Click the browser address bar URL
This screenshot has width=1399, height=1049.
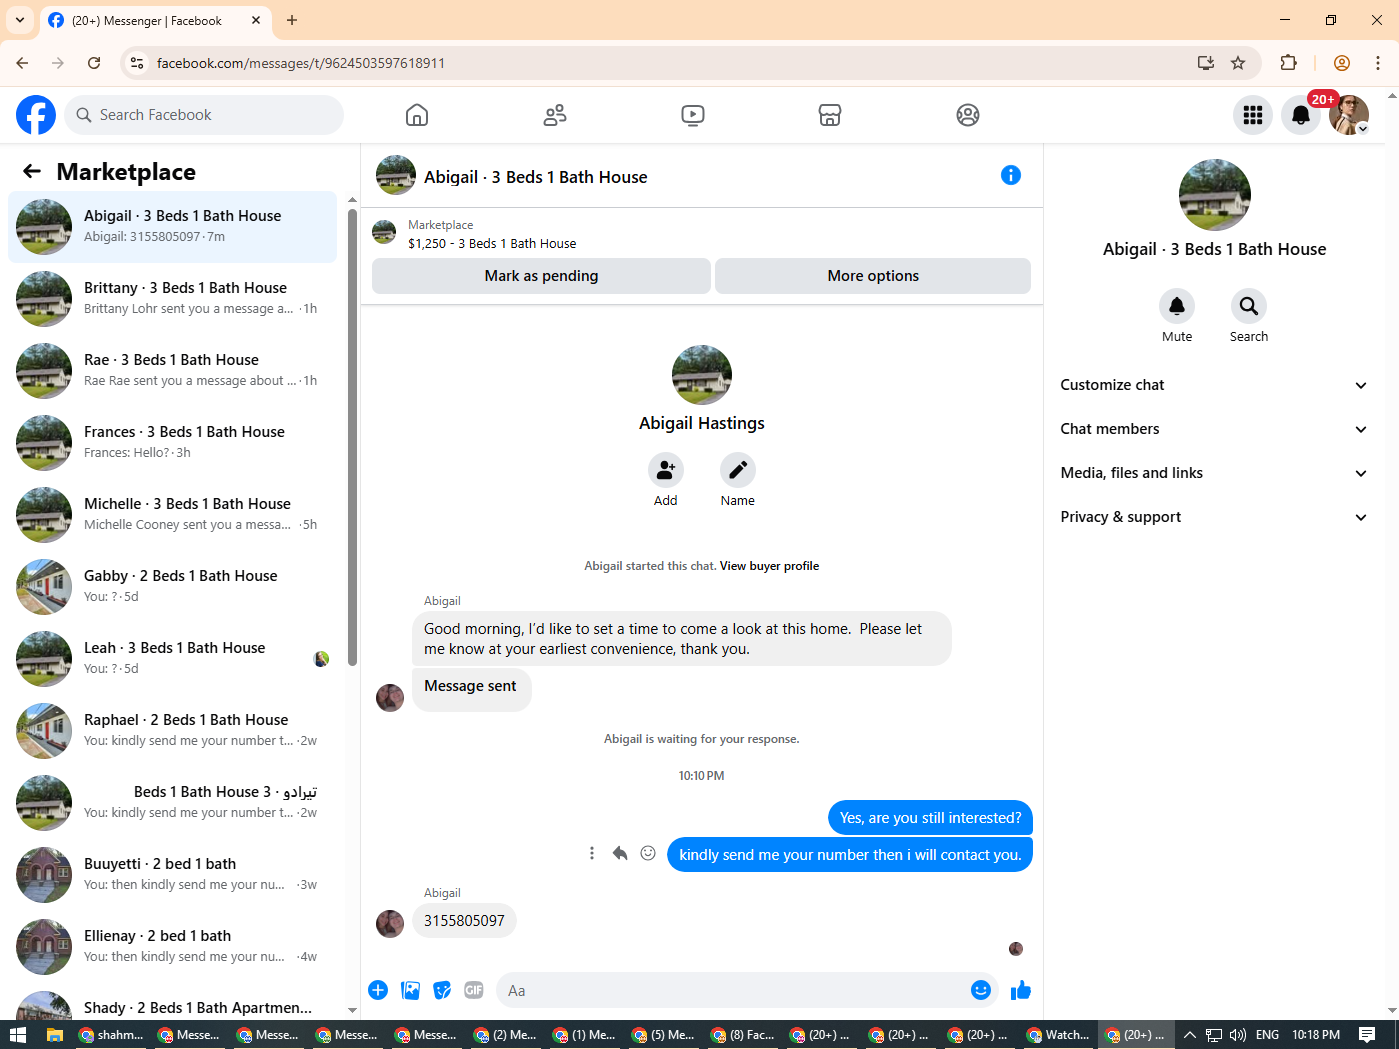pos(300,63)
